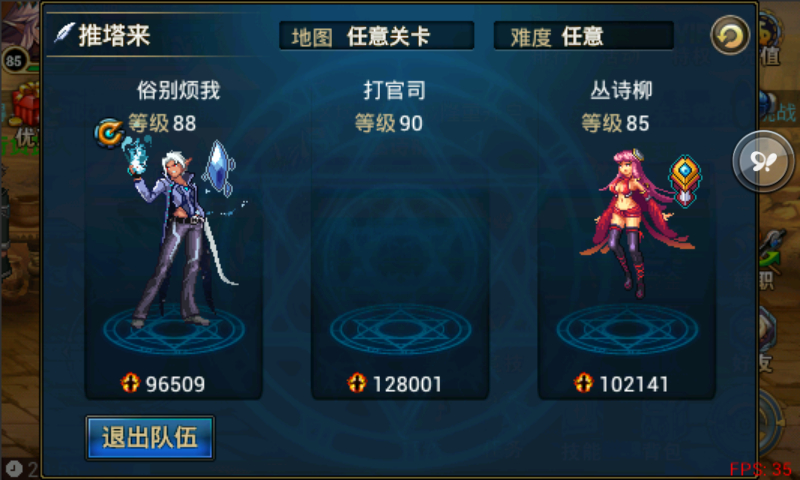Image resolution: width=800 pixels, height=480 pixels.
Task: Select player name 丛诗柳
Action: pos(621,90)
